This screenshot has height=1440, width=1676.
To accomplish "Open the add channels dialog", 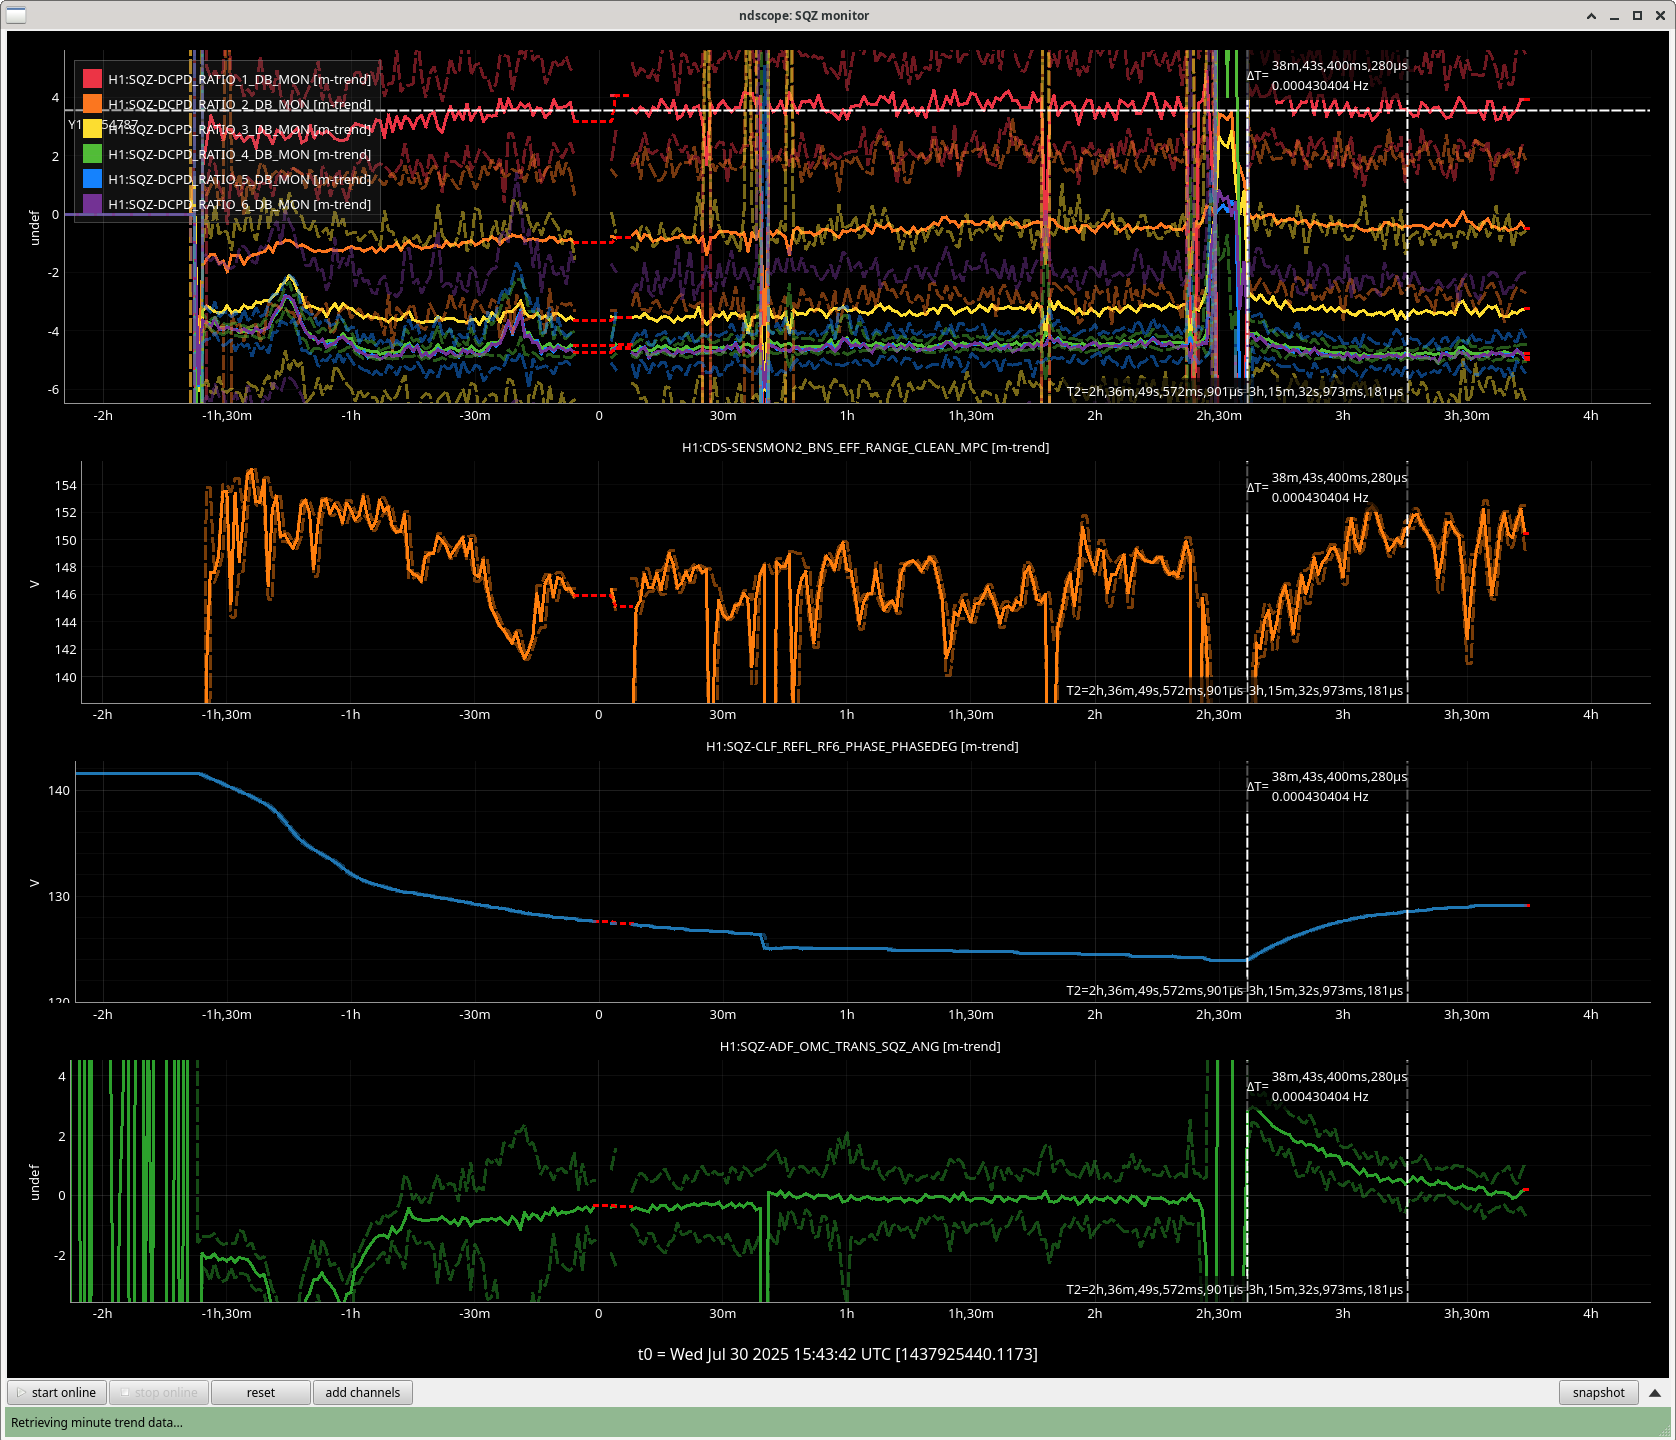I will [362, 1392].
